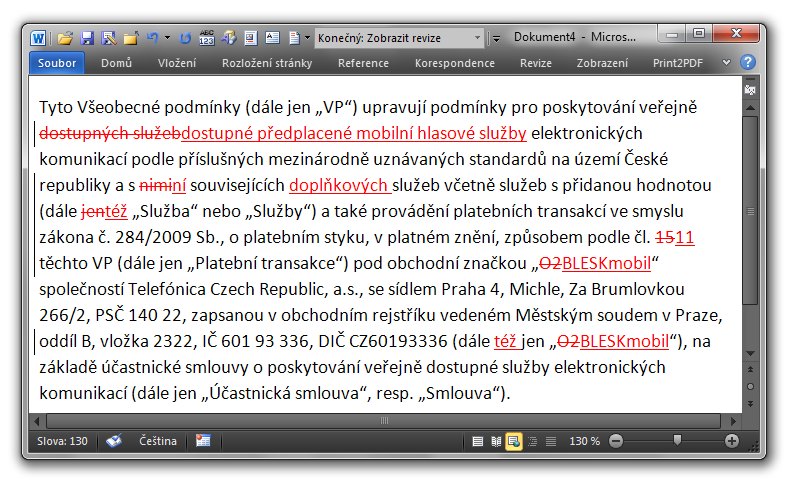Click the word 'Telefónica' in the document
The width and height of the screenshot is (795, 484).
[167, 289]
